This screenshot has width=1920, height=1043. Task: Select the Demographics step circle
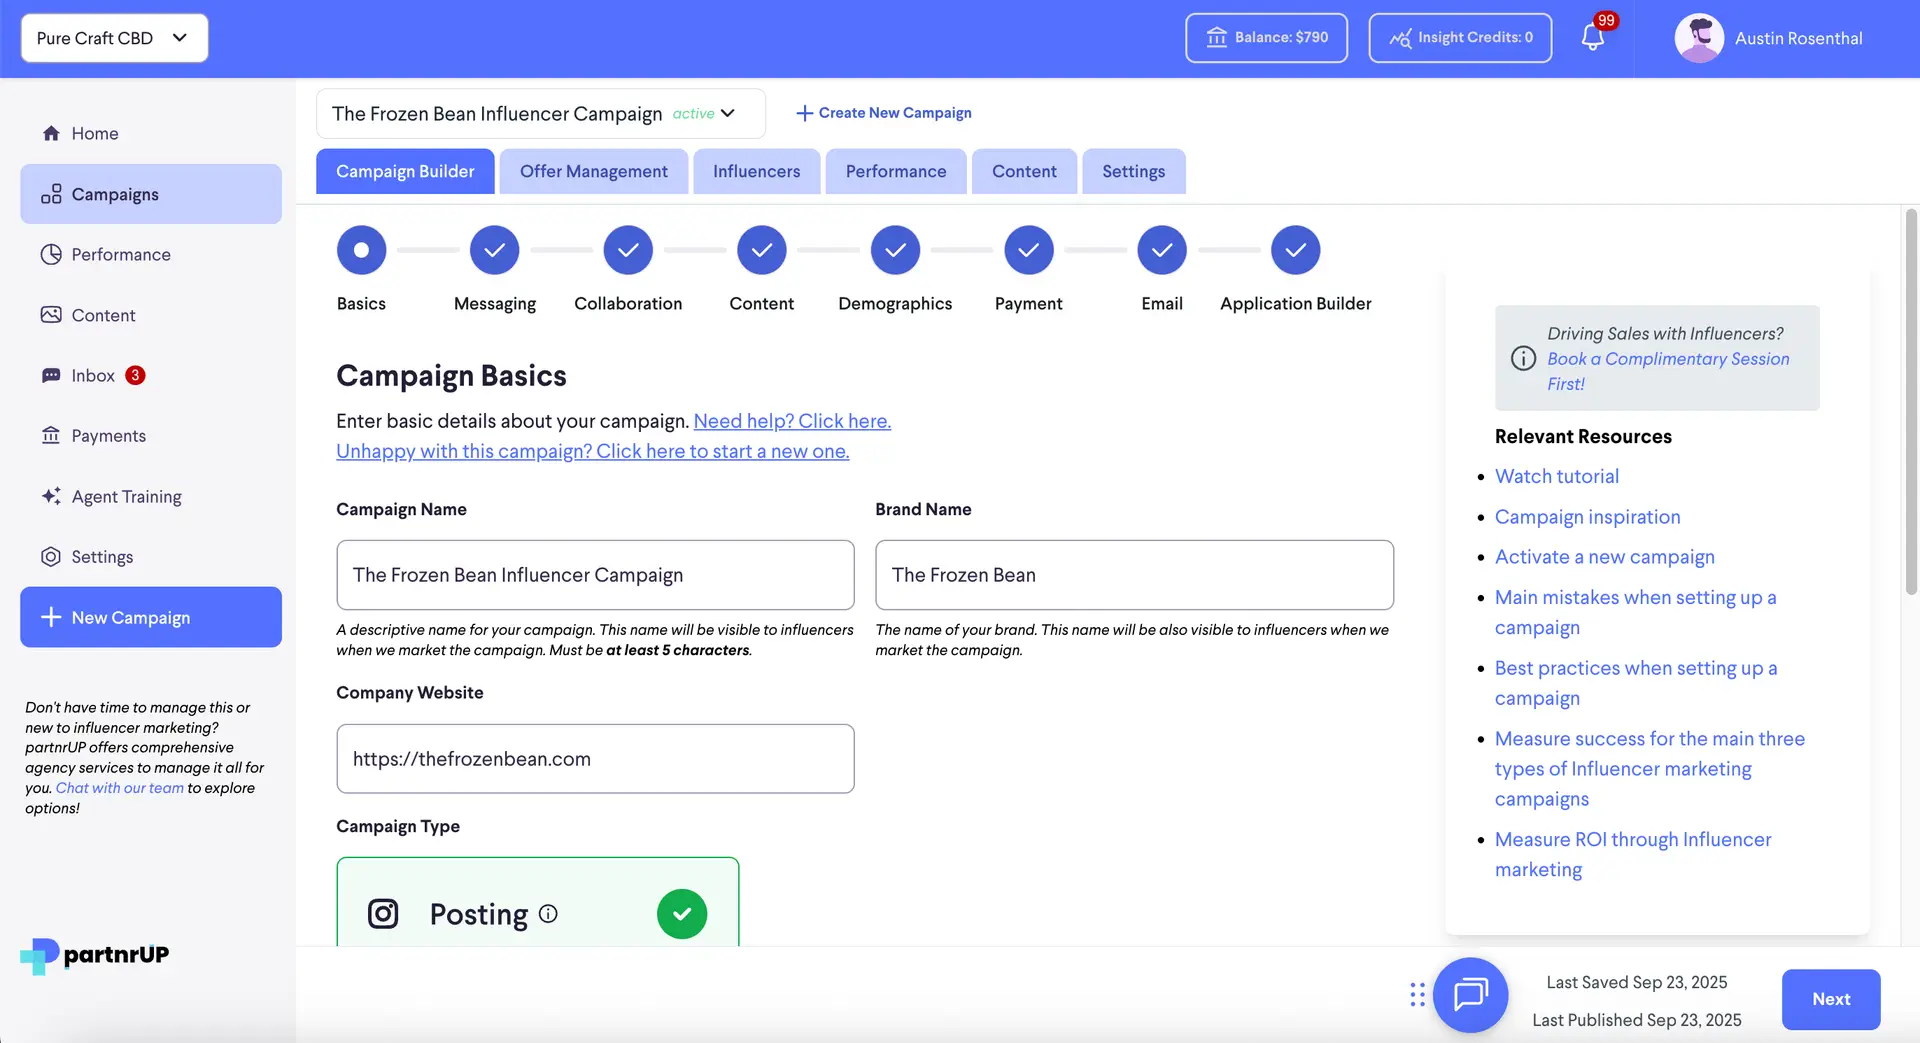point(895,250)
